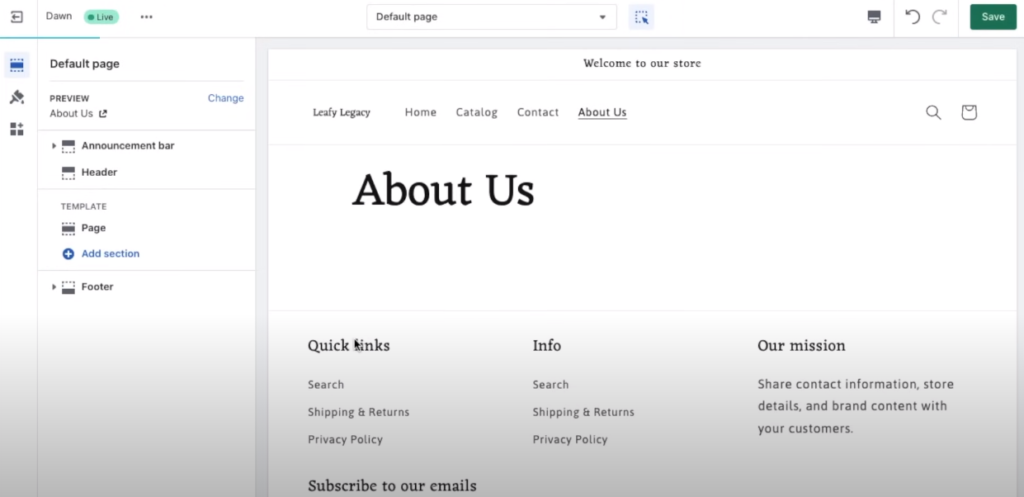Click Search under Quick links
The image size is (1024, 497).
coord(326,385)
